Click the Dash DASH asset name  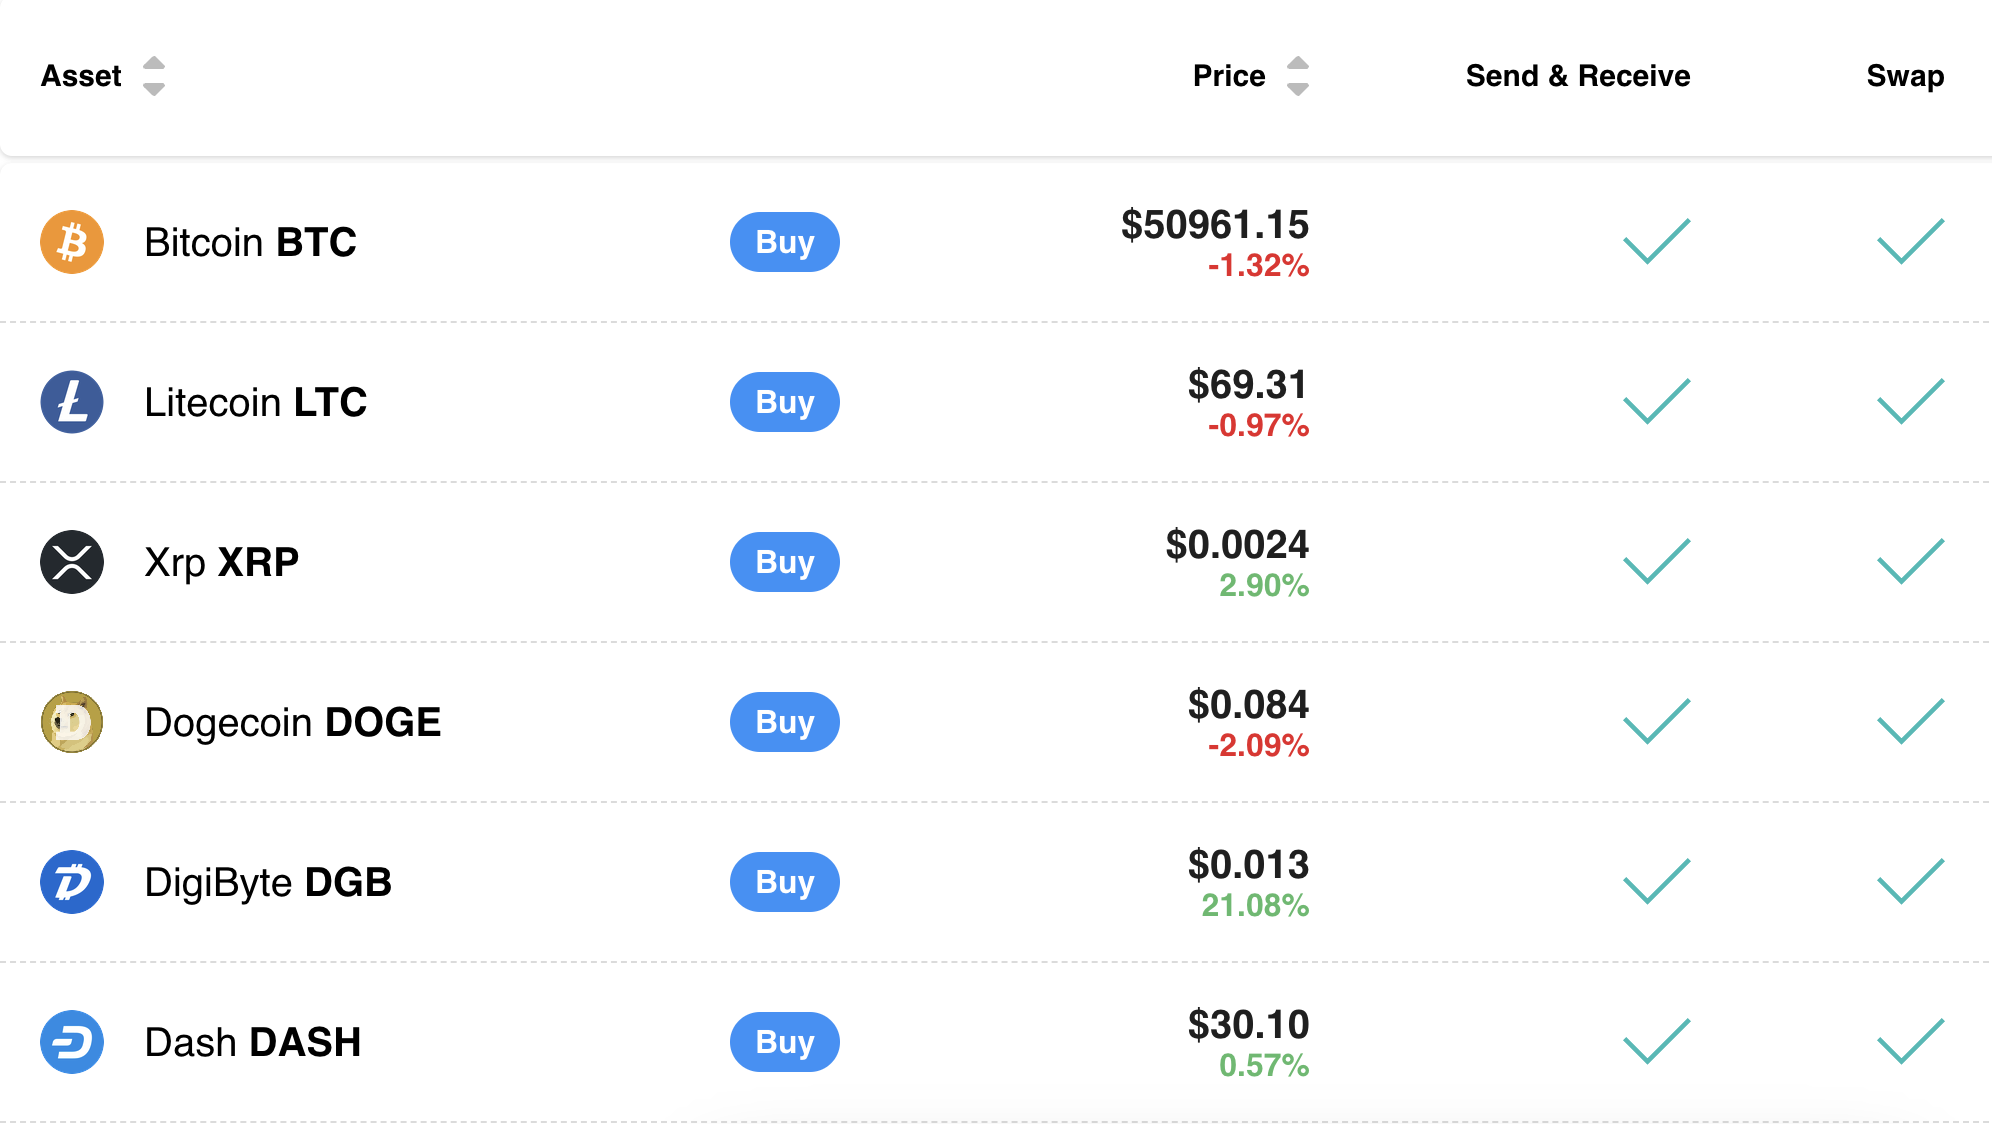pyautogui.click(x=252, y=1042)
